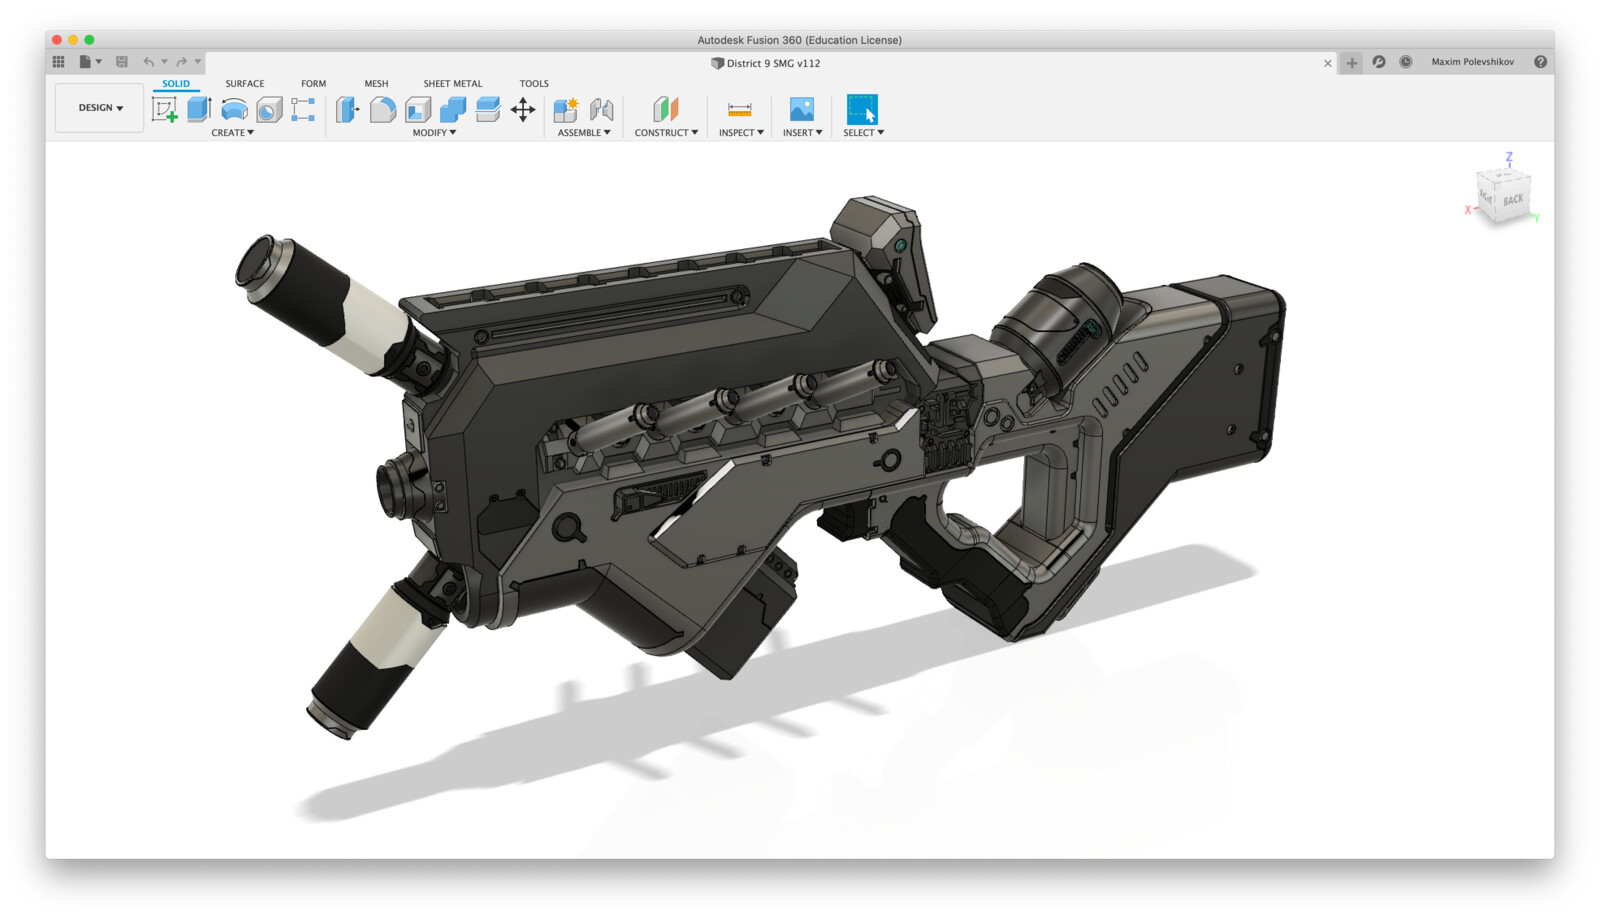The width and height of the screenshot is (1600, 919).
Task: Click the File menu dropdown arrow
Action: (x=99, y=62)
